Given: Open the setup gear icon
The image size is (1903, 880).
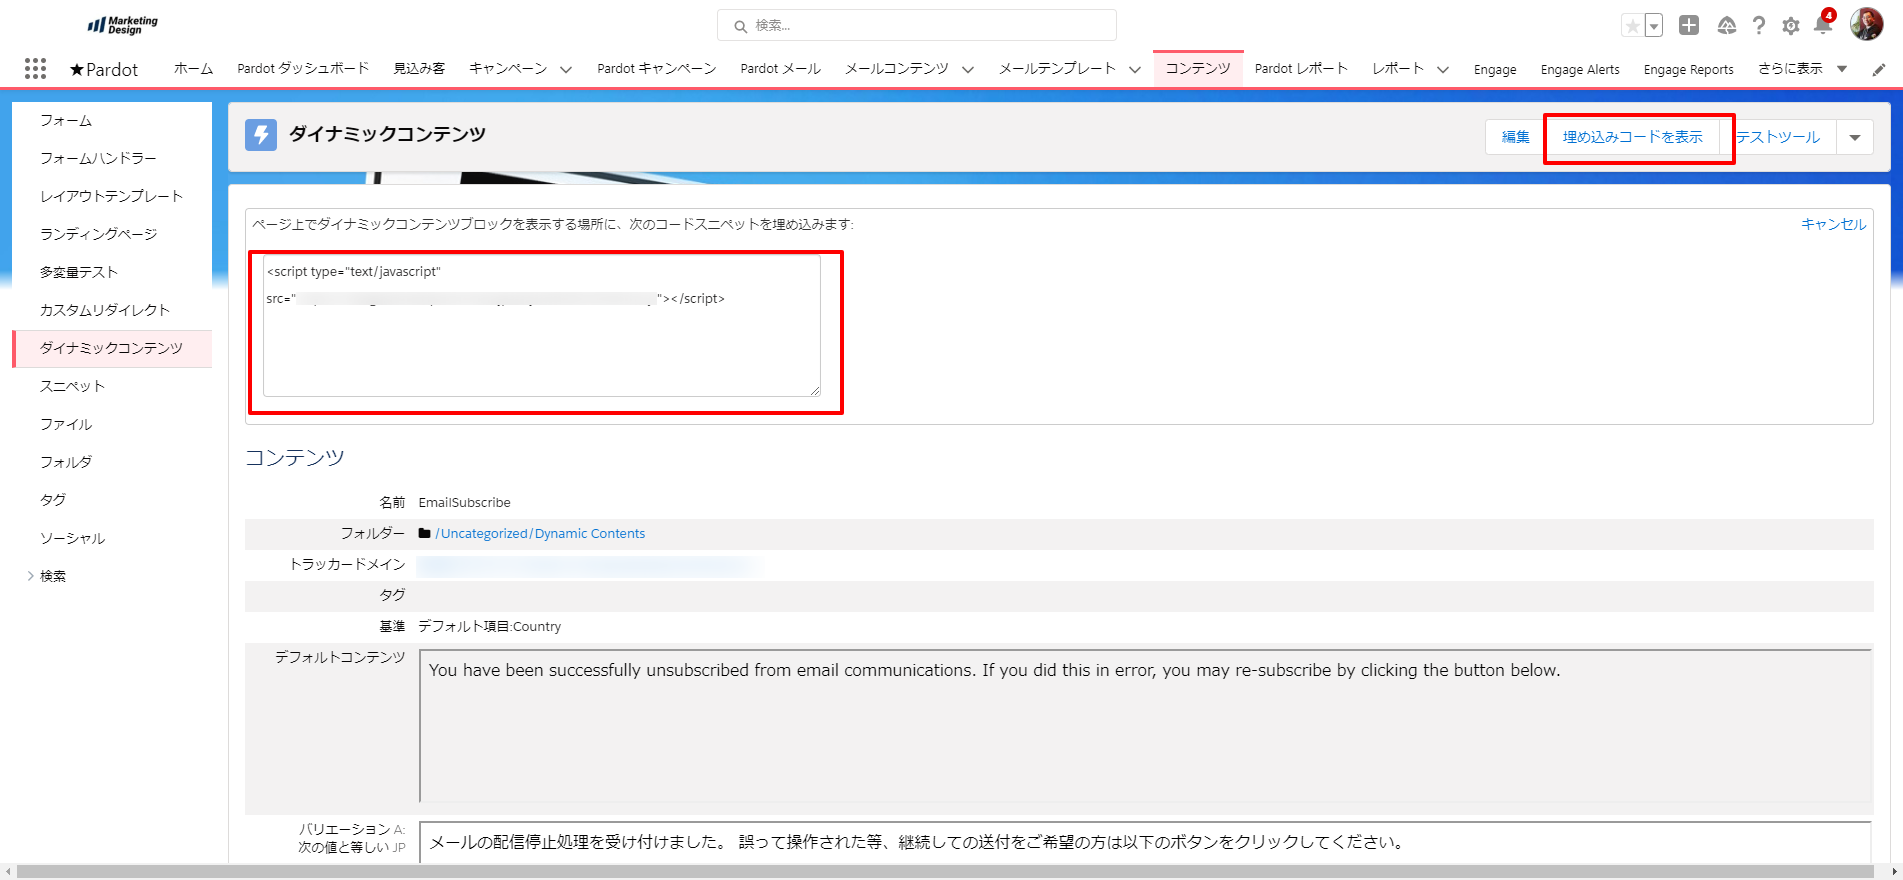Looking at the screenshot, I should pos(1791,26).
